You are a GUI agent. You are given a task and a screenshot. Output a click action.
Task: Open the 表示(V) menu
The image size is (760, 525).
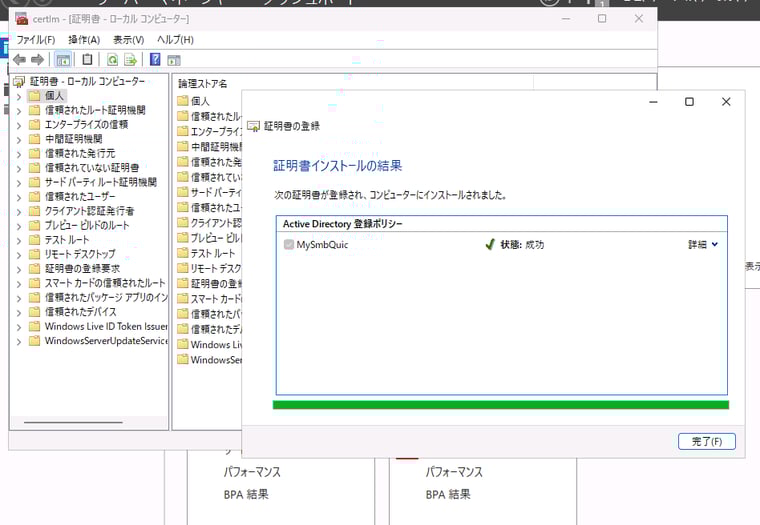128,39
